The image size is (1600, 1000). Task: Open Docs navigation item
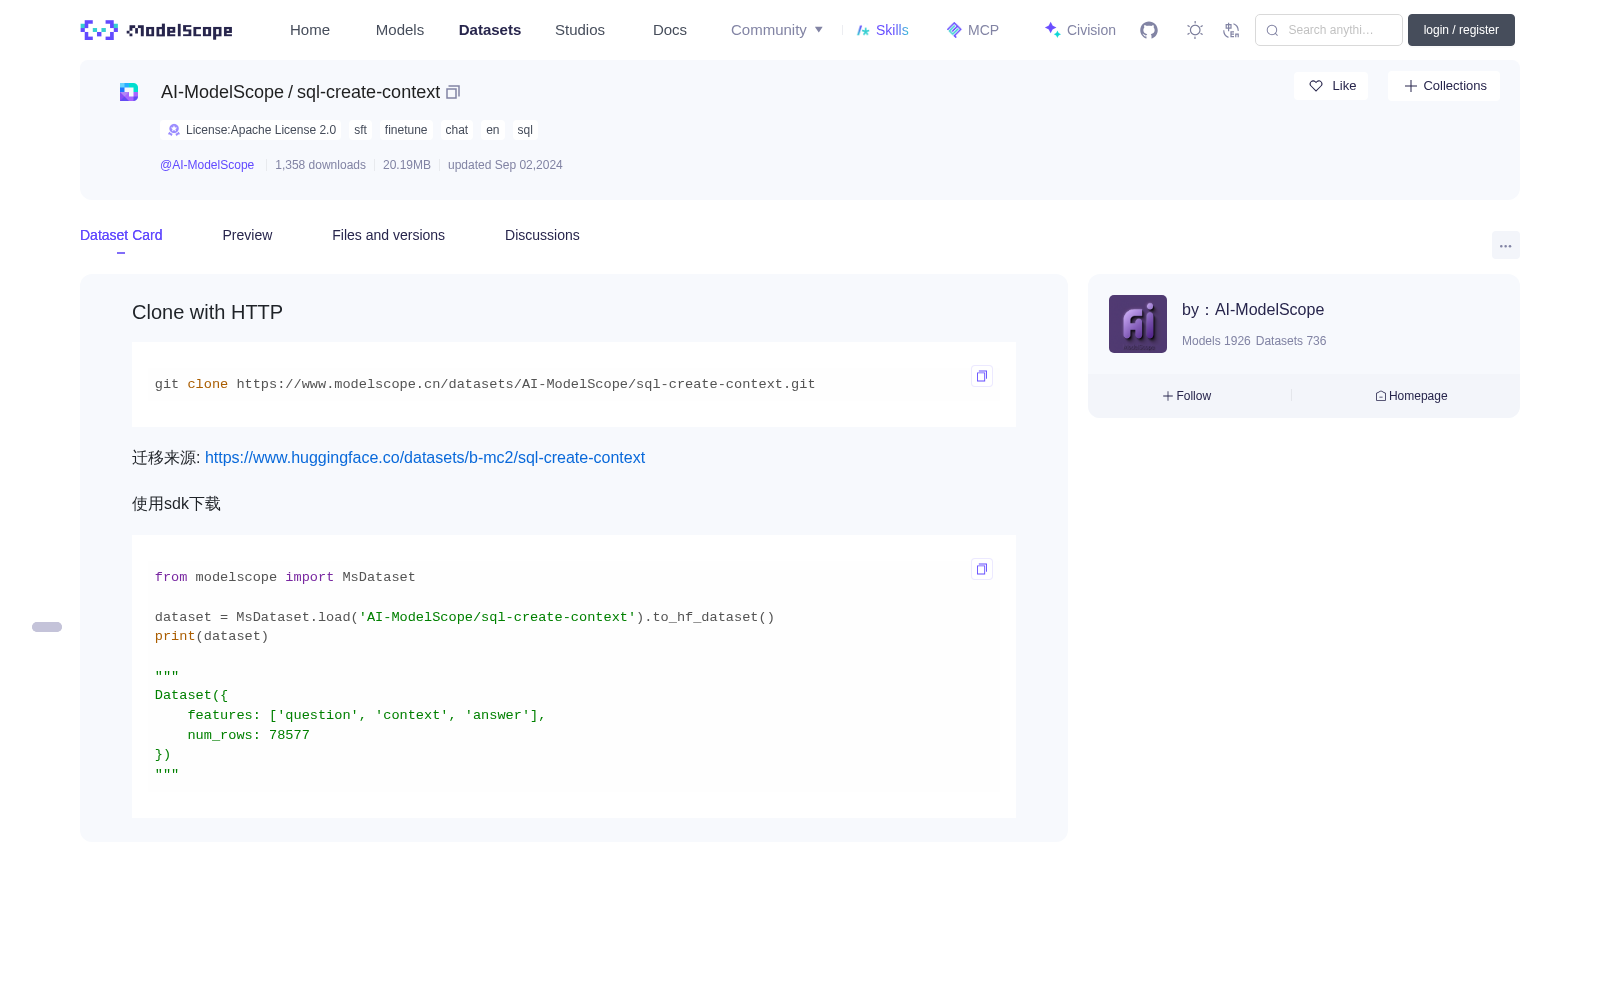click(670, 30)
